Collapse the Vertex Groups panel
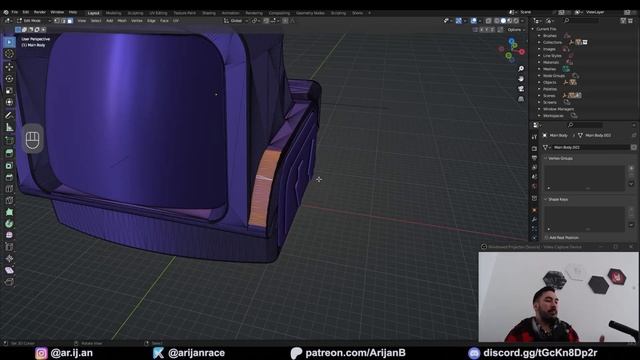Screen dimensions: 640x360 pos(546,158)
